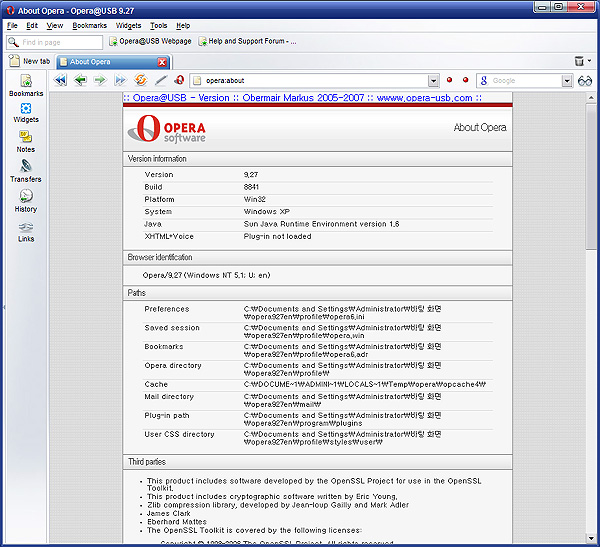
Task: Click the scrollbar down arrow
Action: point(591,538)
